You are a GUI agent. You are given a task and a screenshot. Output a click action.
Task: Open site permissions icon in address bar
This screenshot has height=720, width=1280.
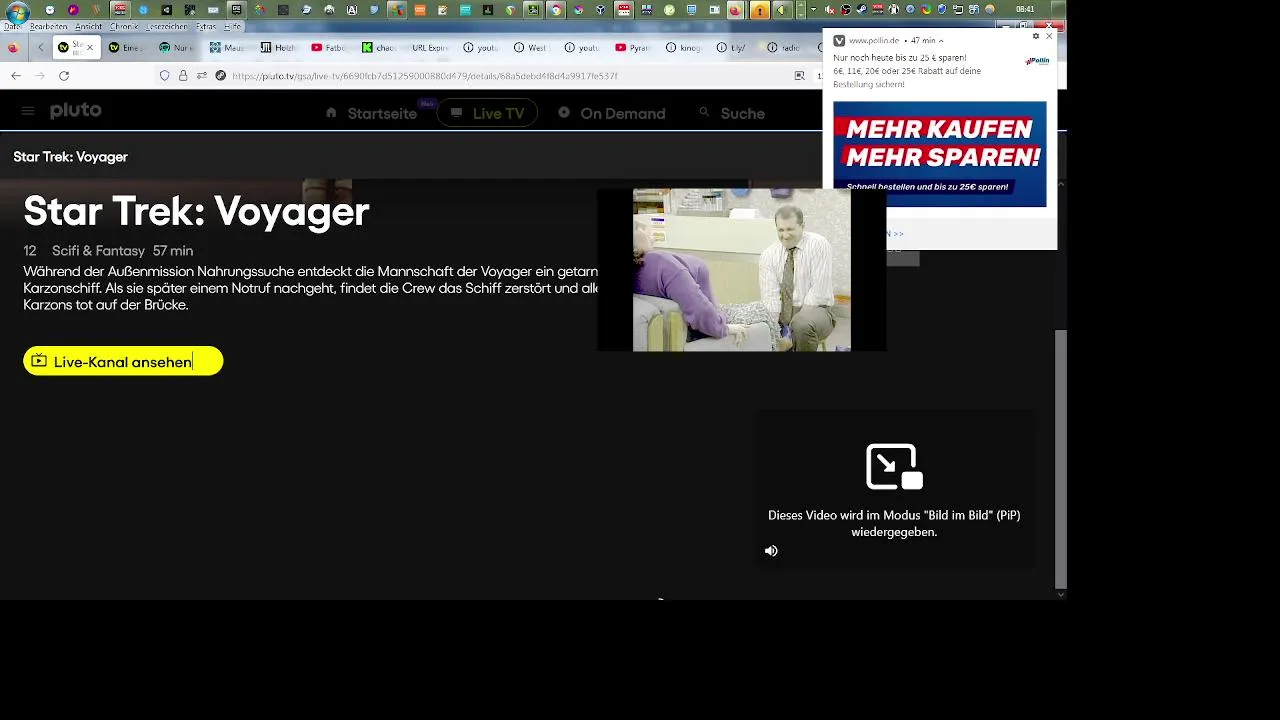[202, 76]
